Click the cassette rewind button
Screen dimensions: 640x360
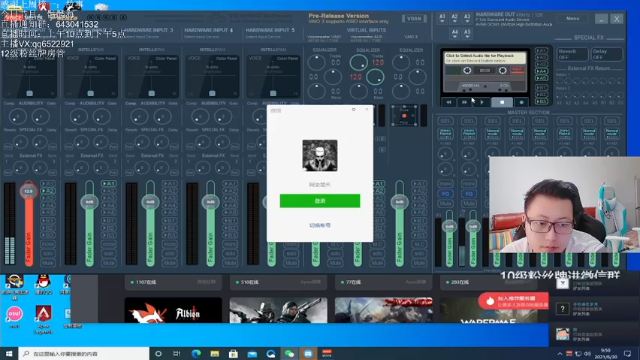click(x=449, y=102)
